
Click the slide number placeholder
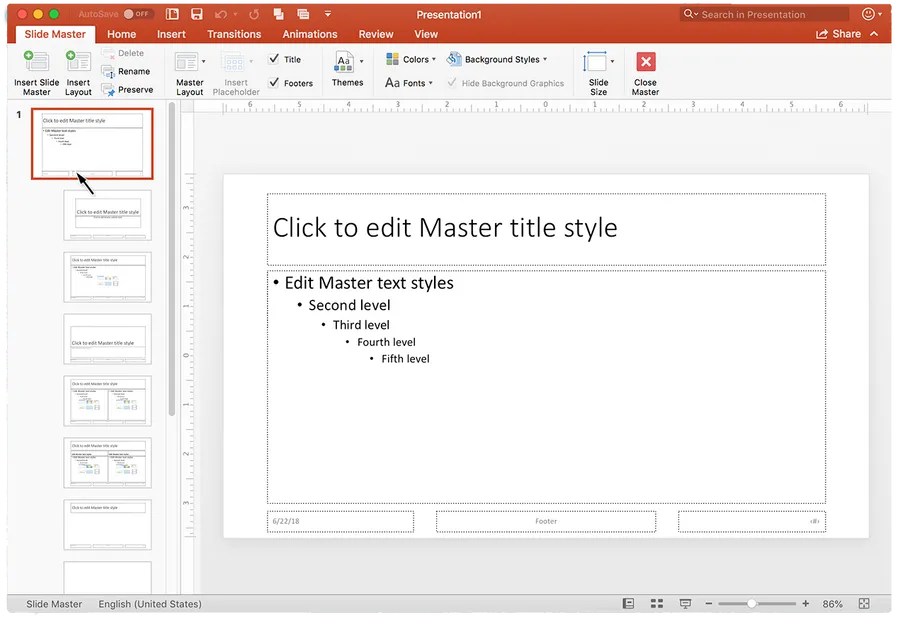752,521
